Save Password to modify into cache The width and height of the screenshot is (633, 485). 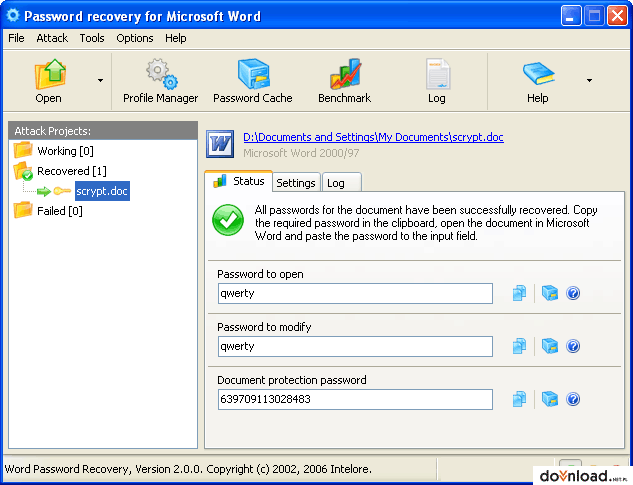pos(550,346)
